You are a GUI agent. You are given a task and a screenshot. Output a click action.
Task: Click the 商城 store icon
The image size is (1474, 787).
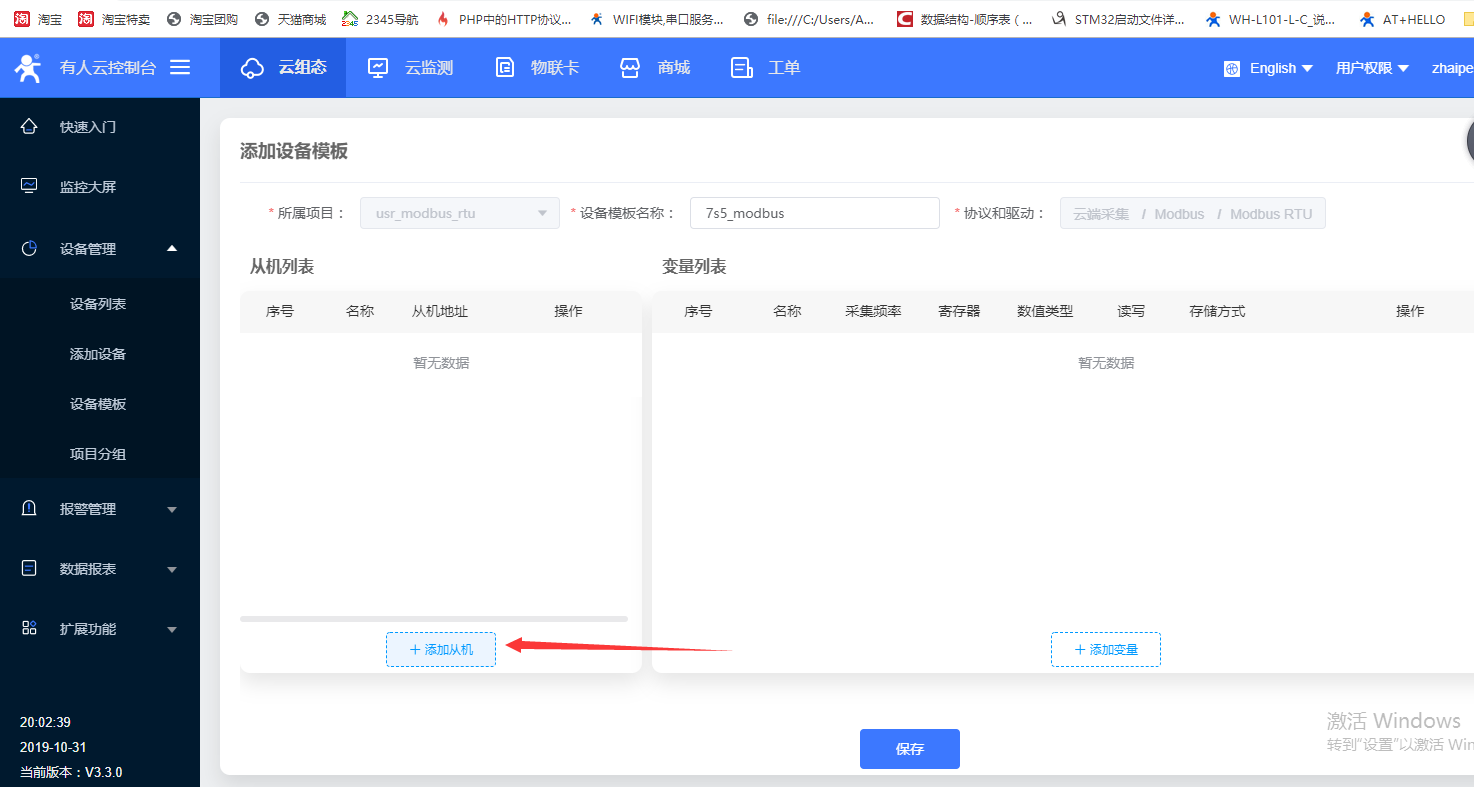[629, 68]
